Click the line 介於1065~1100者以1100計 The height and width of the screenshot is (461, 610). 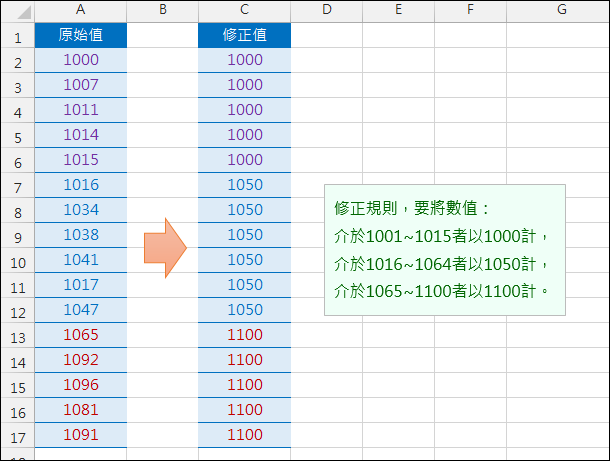coord(440,291)
